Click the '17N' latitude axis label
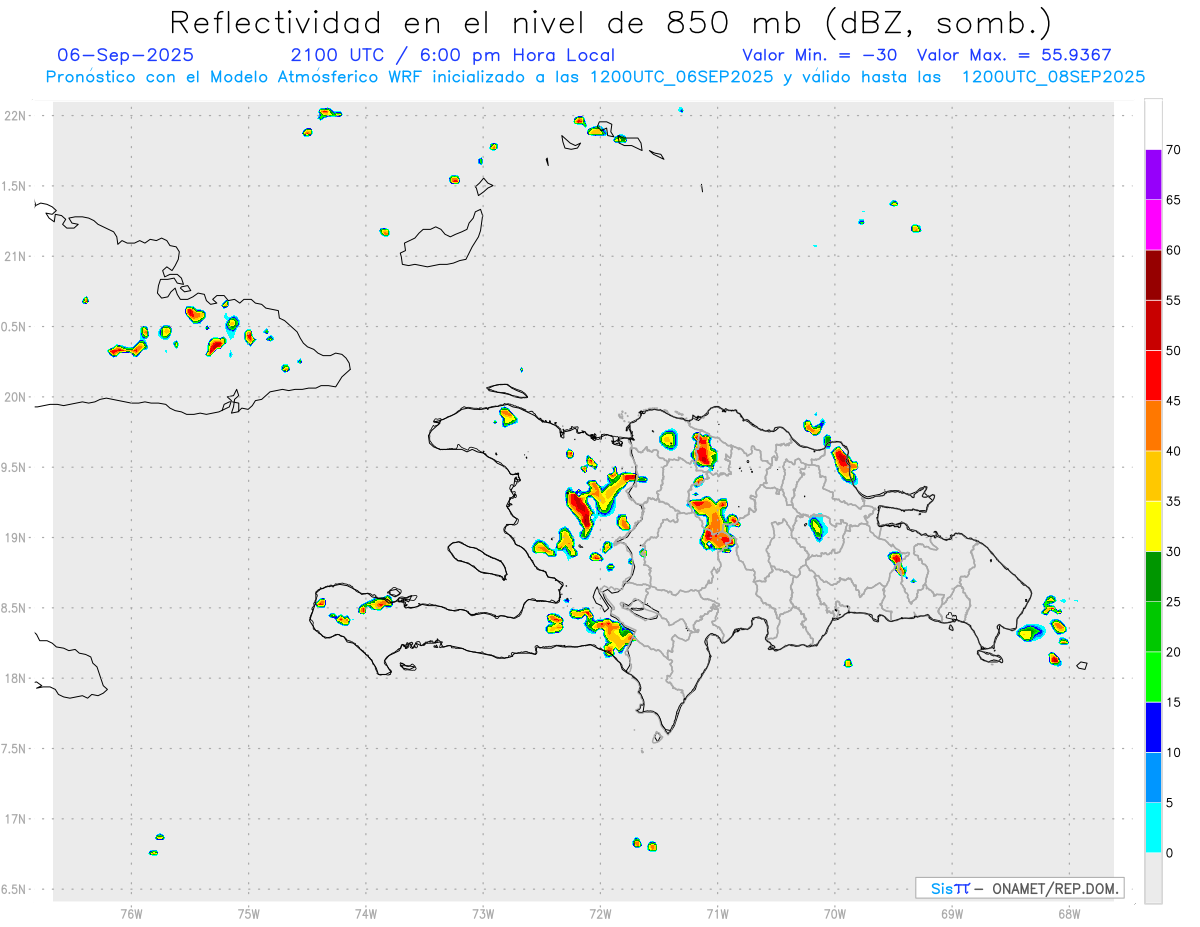 point(15,819)
